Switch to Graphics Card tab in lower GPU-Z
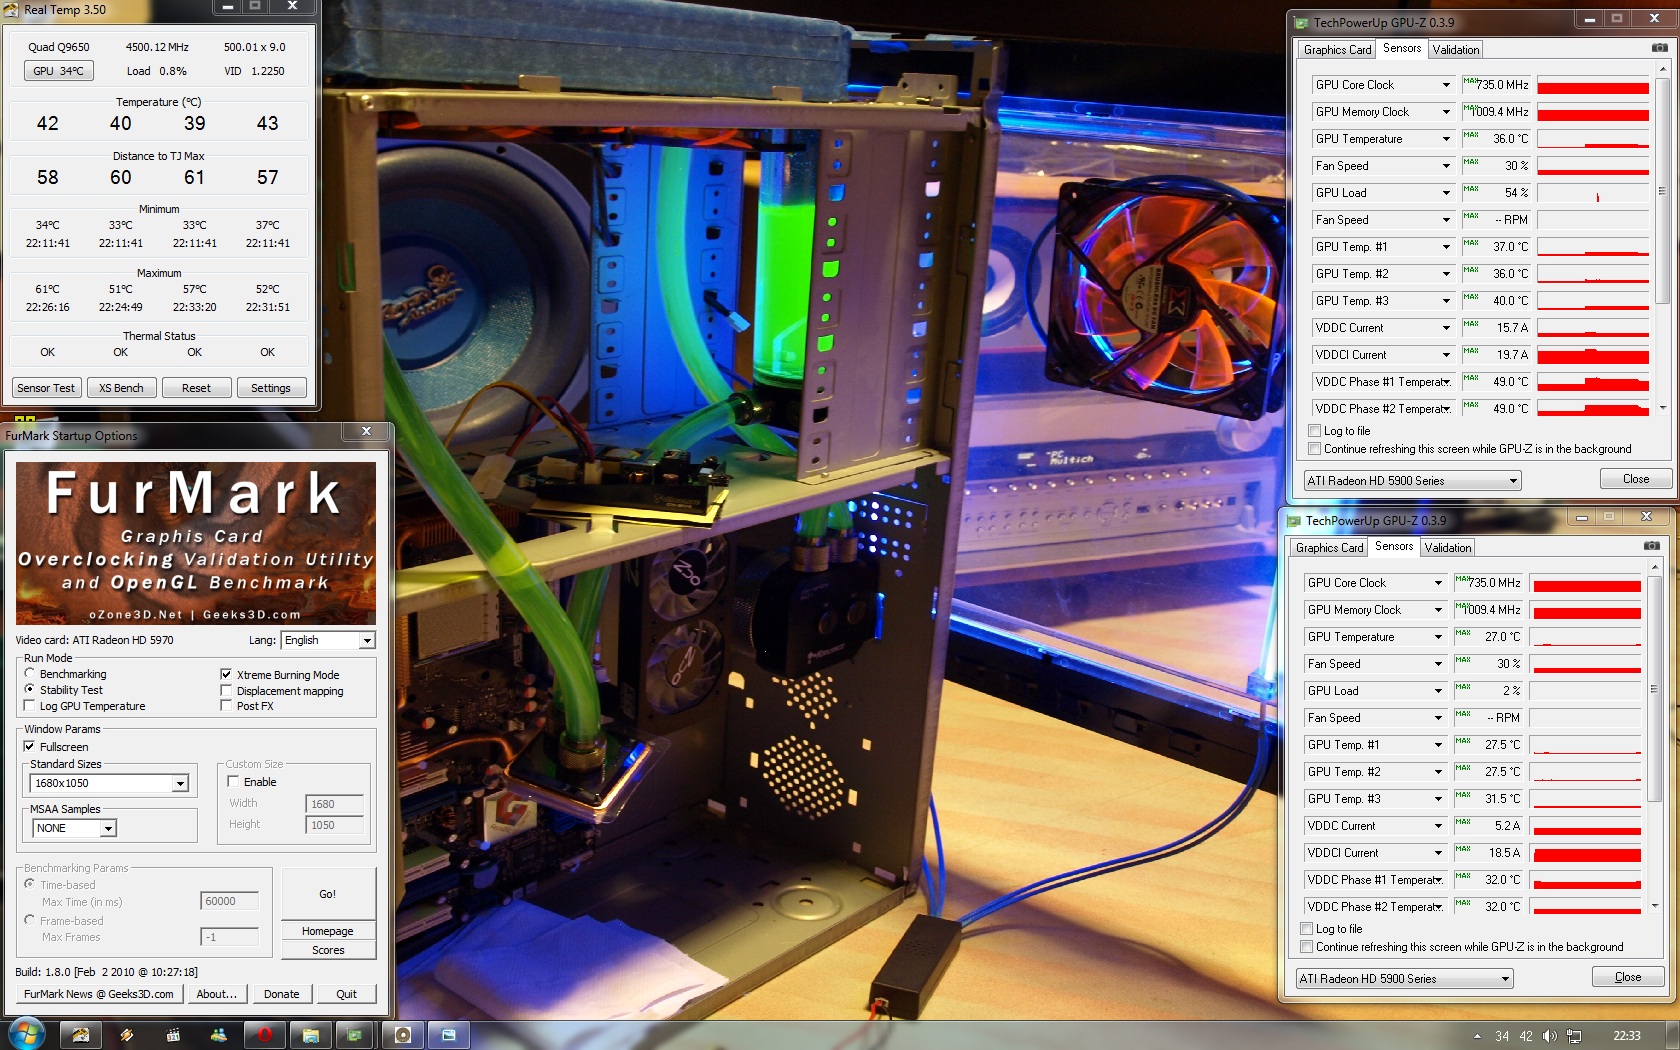Viewport: 1680px width, 1050px height. click(1329, 548)
